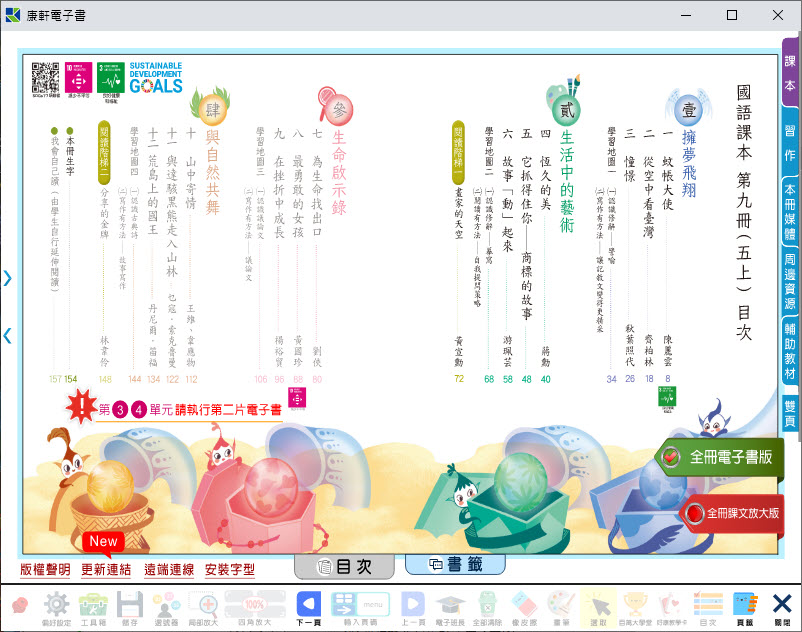Select the 局部放大 magnifier tool
This screenshot has width=802, height=632.
pyautogui.click(x=204, y=605)
